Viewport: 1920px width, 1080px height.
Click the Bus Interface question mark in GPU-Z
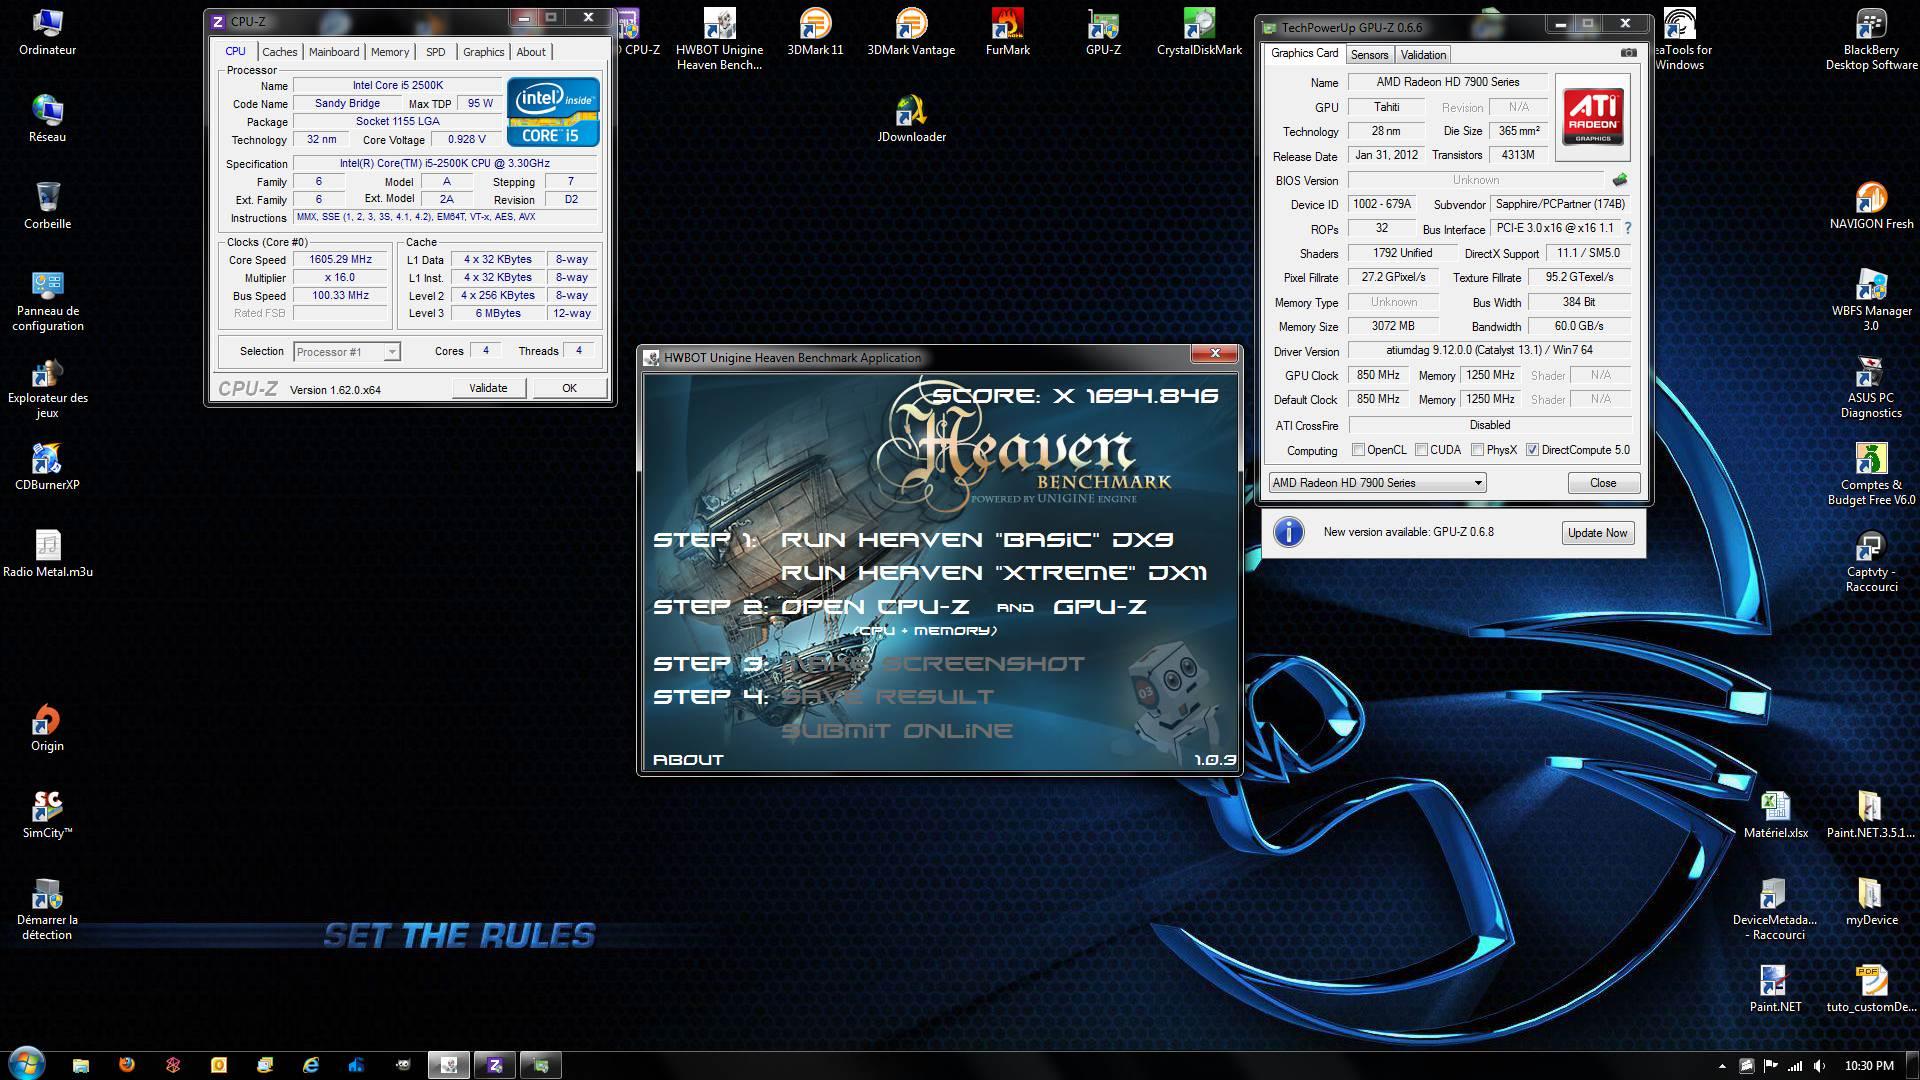click(1628, 228)
